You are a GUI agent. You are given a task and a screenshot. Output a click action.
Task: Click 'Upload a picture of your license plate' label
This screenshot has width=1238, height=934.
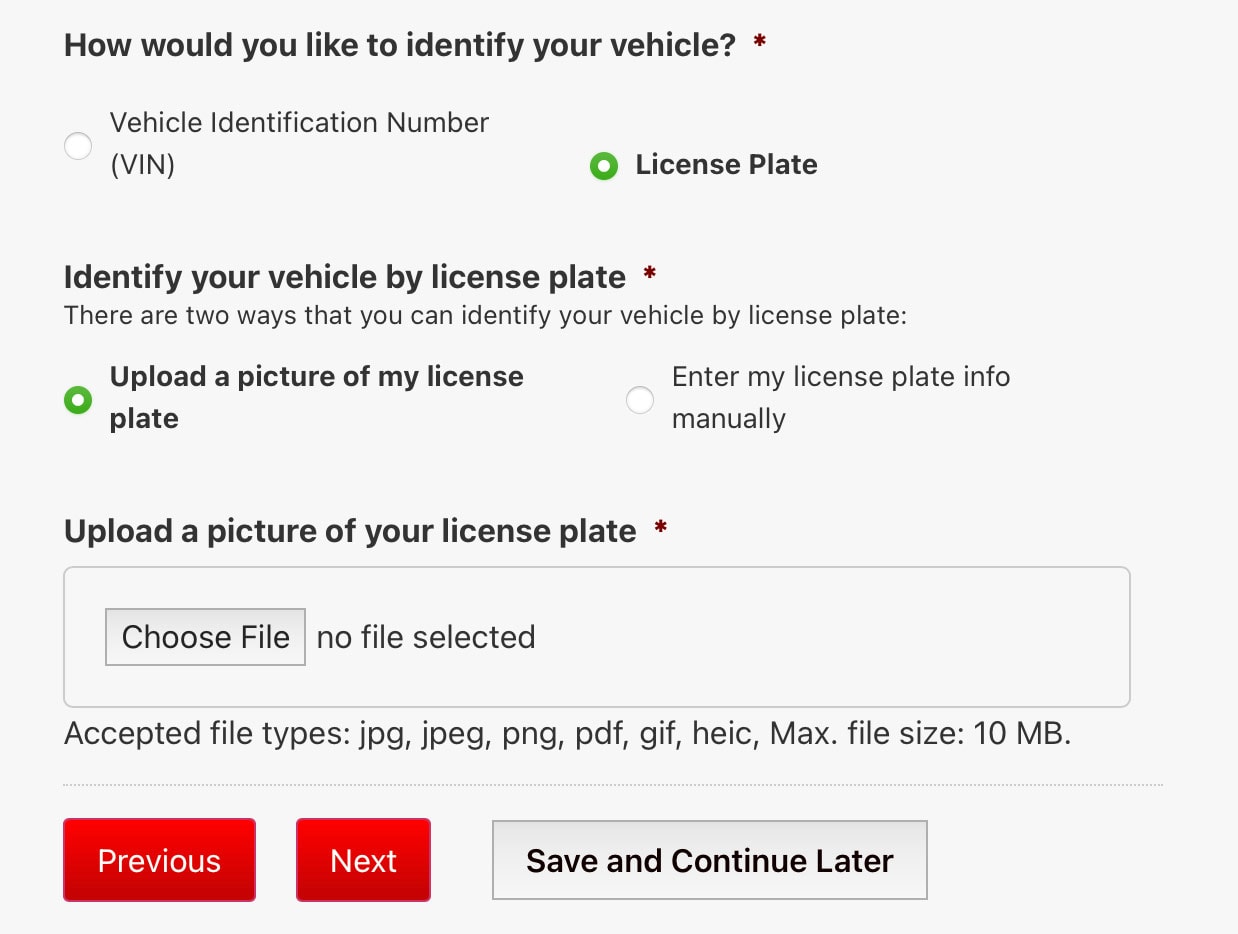[x=350, y=531]
